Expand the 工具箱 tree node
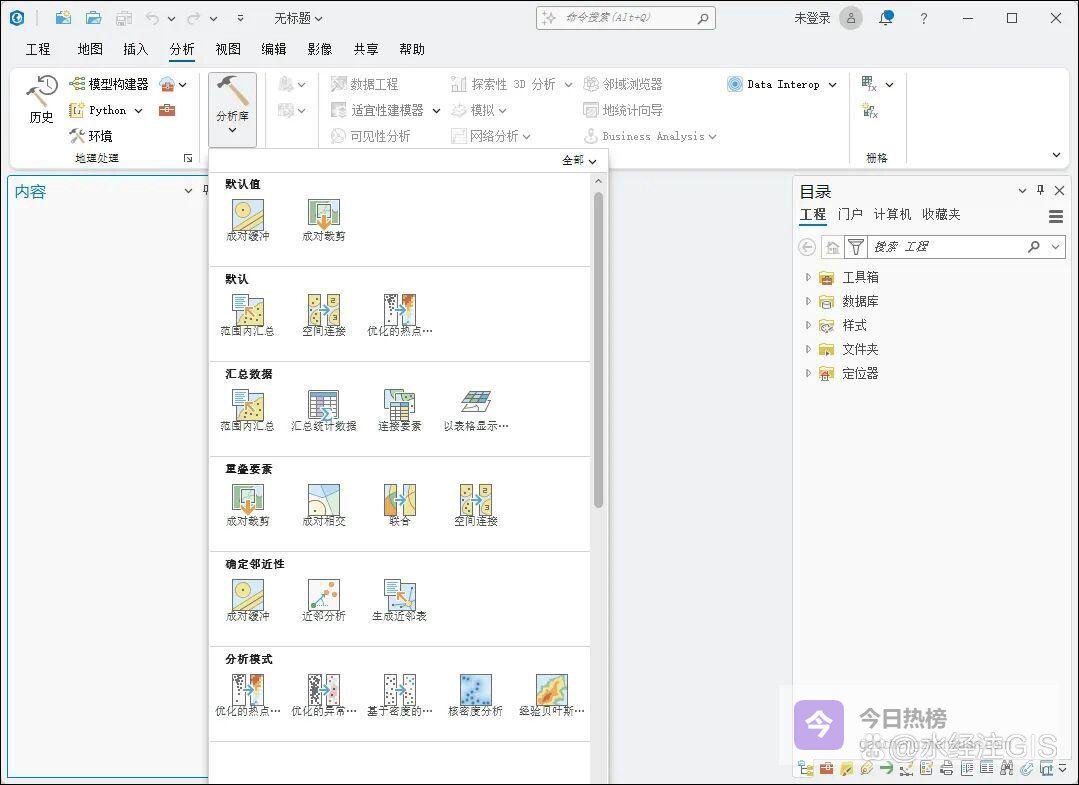Screen dimensions: 1079x785 (x=808, y=277)
